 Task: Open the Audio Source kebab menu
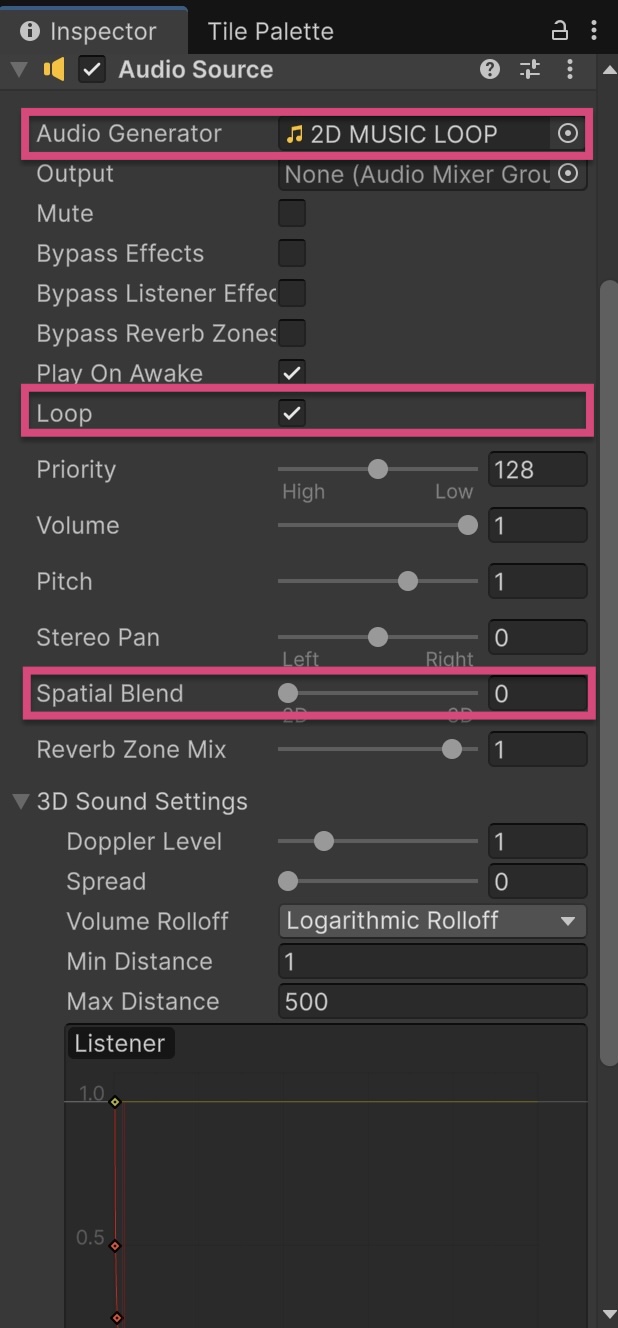(570, 69)
